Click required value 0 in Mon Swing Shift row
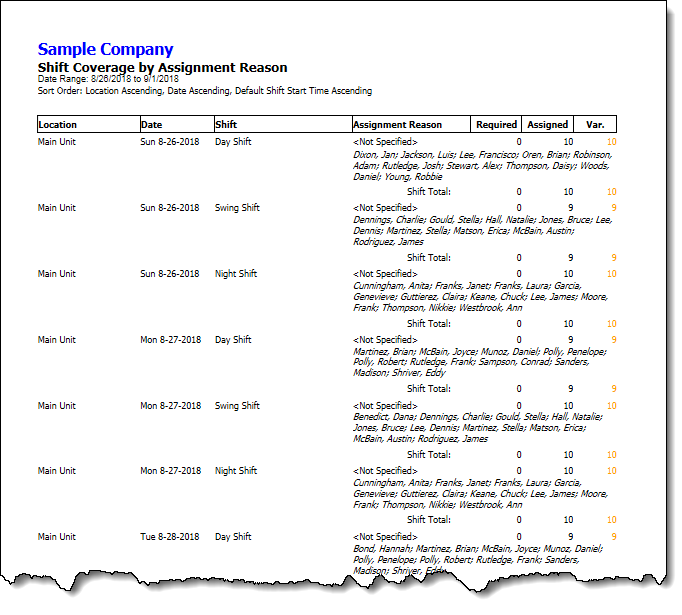The image size is (682, 615). pos(519,406)
